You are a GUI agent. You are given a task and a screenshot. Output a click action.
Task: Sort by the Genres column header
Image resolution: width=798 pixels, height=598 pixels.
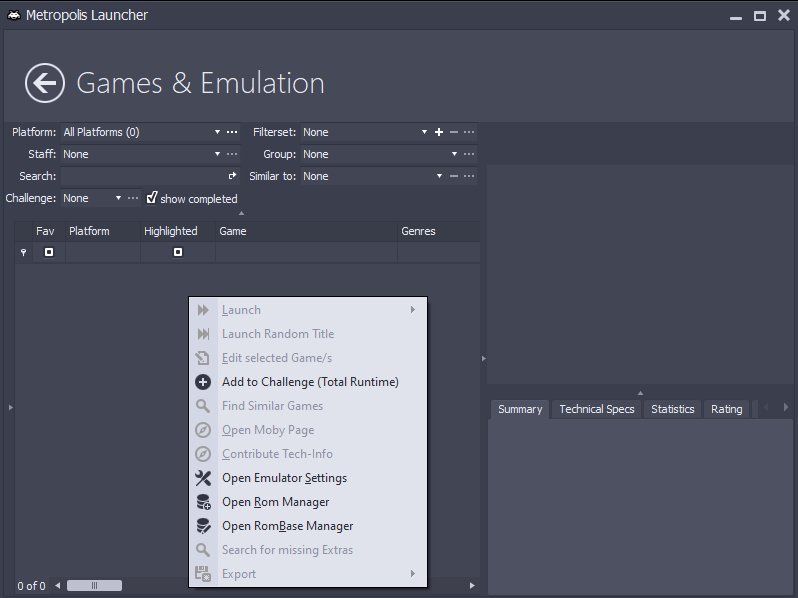tap(439, 231)
